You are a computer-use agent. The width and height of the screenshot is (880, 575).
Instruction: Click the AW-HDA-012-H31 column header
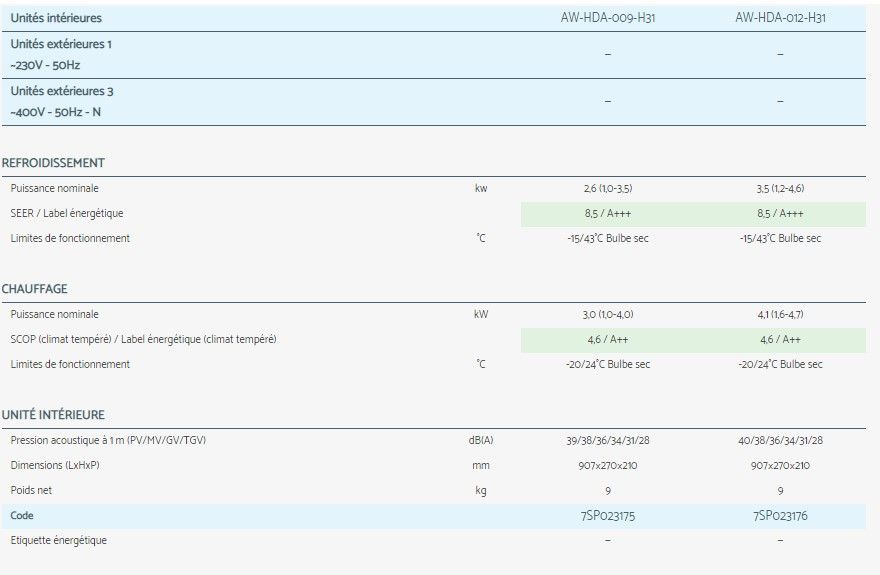coord(780,18)
